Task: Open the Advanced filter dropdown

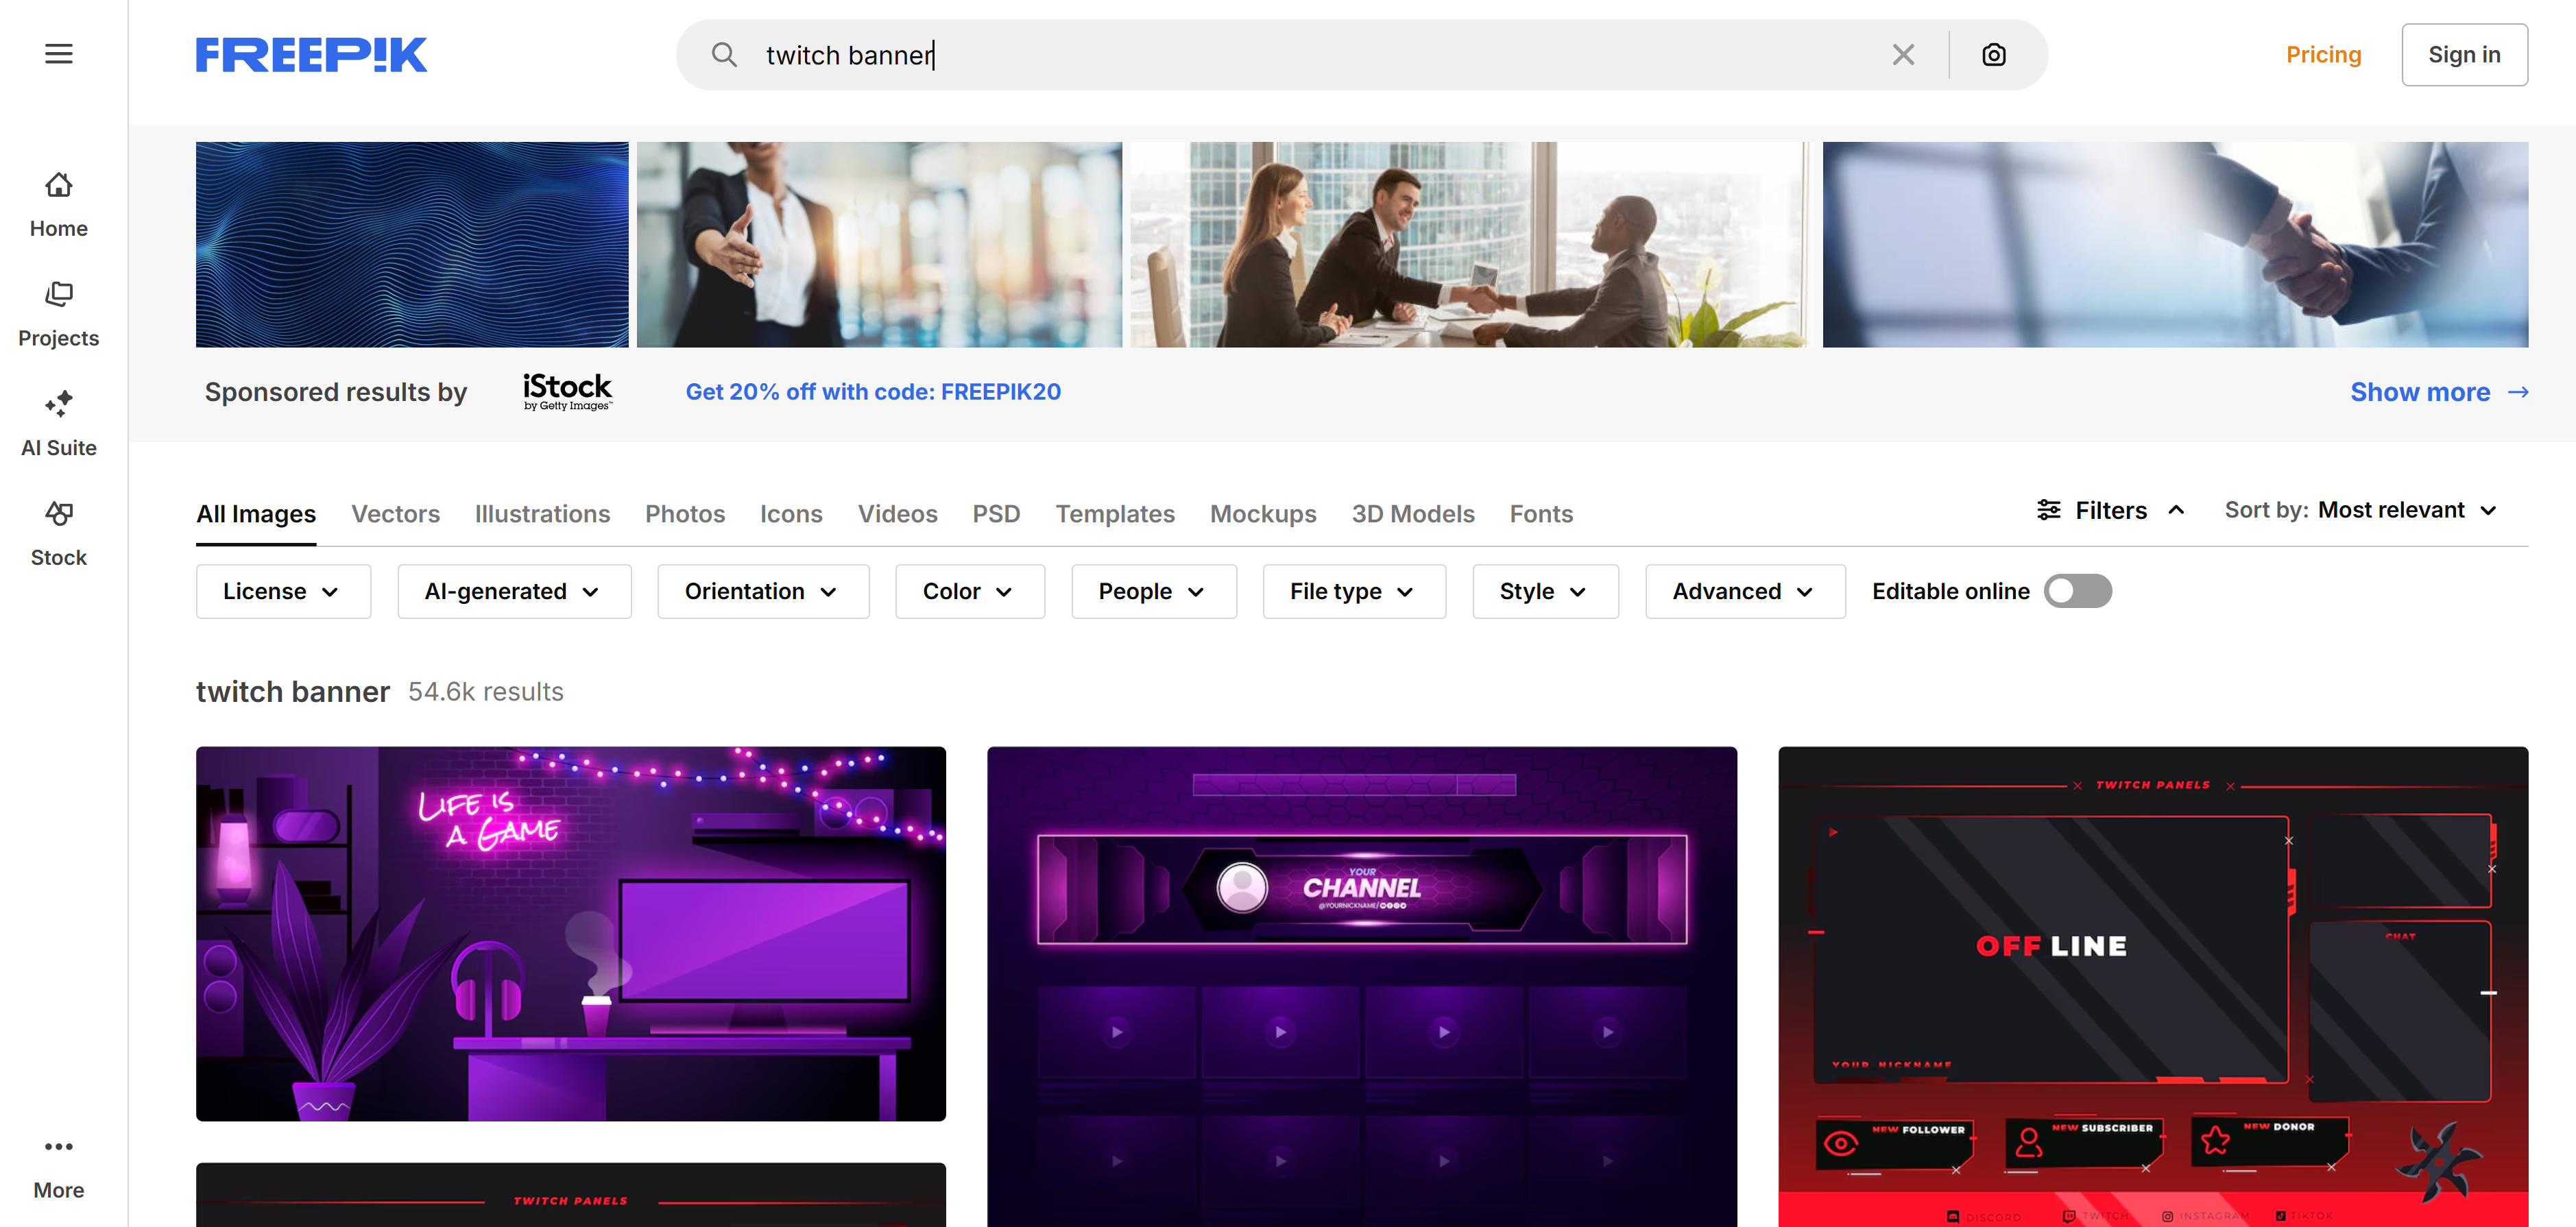Action: 1744,591
